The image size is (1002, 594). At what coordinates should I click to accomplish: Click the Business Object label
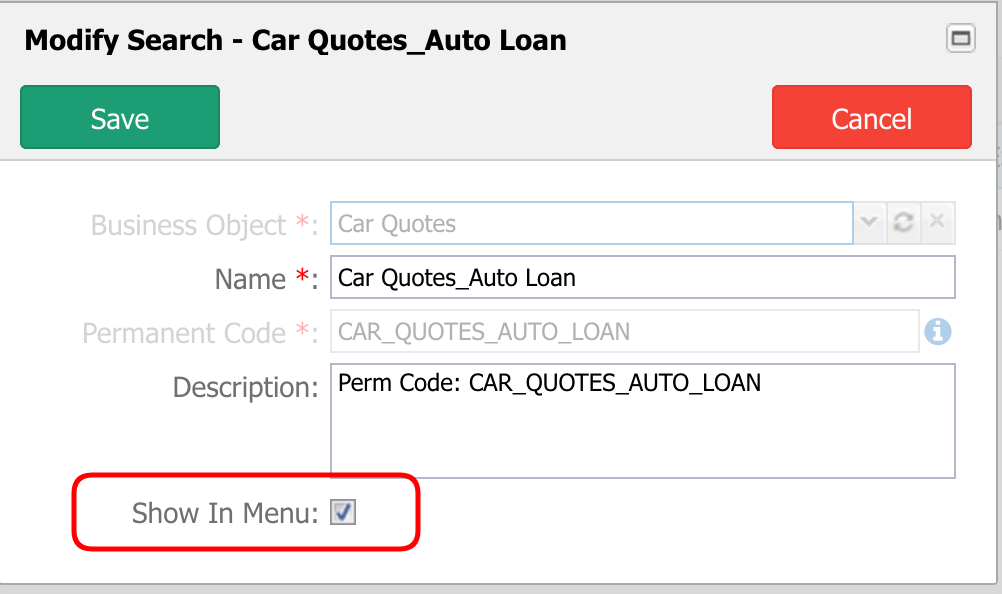click(189, 225)
